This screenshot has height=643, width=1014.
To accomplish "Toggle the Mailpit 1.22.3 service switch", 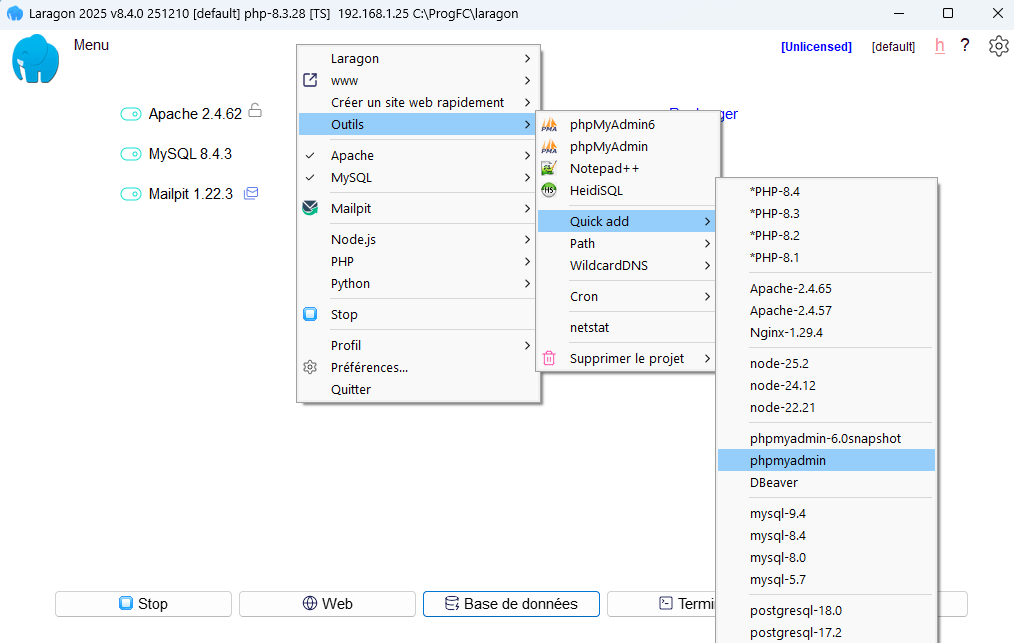I will 131,193.
